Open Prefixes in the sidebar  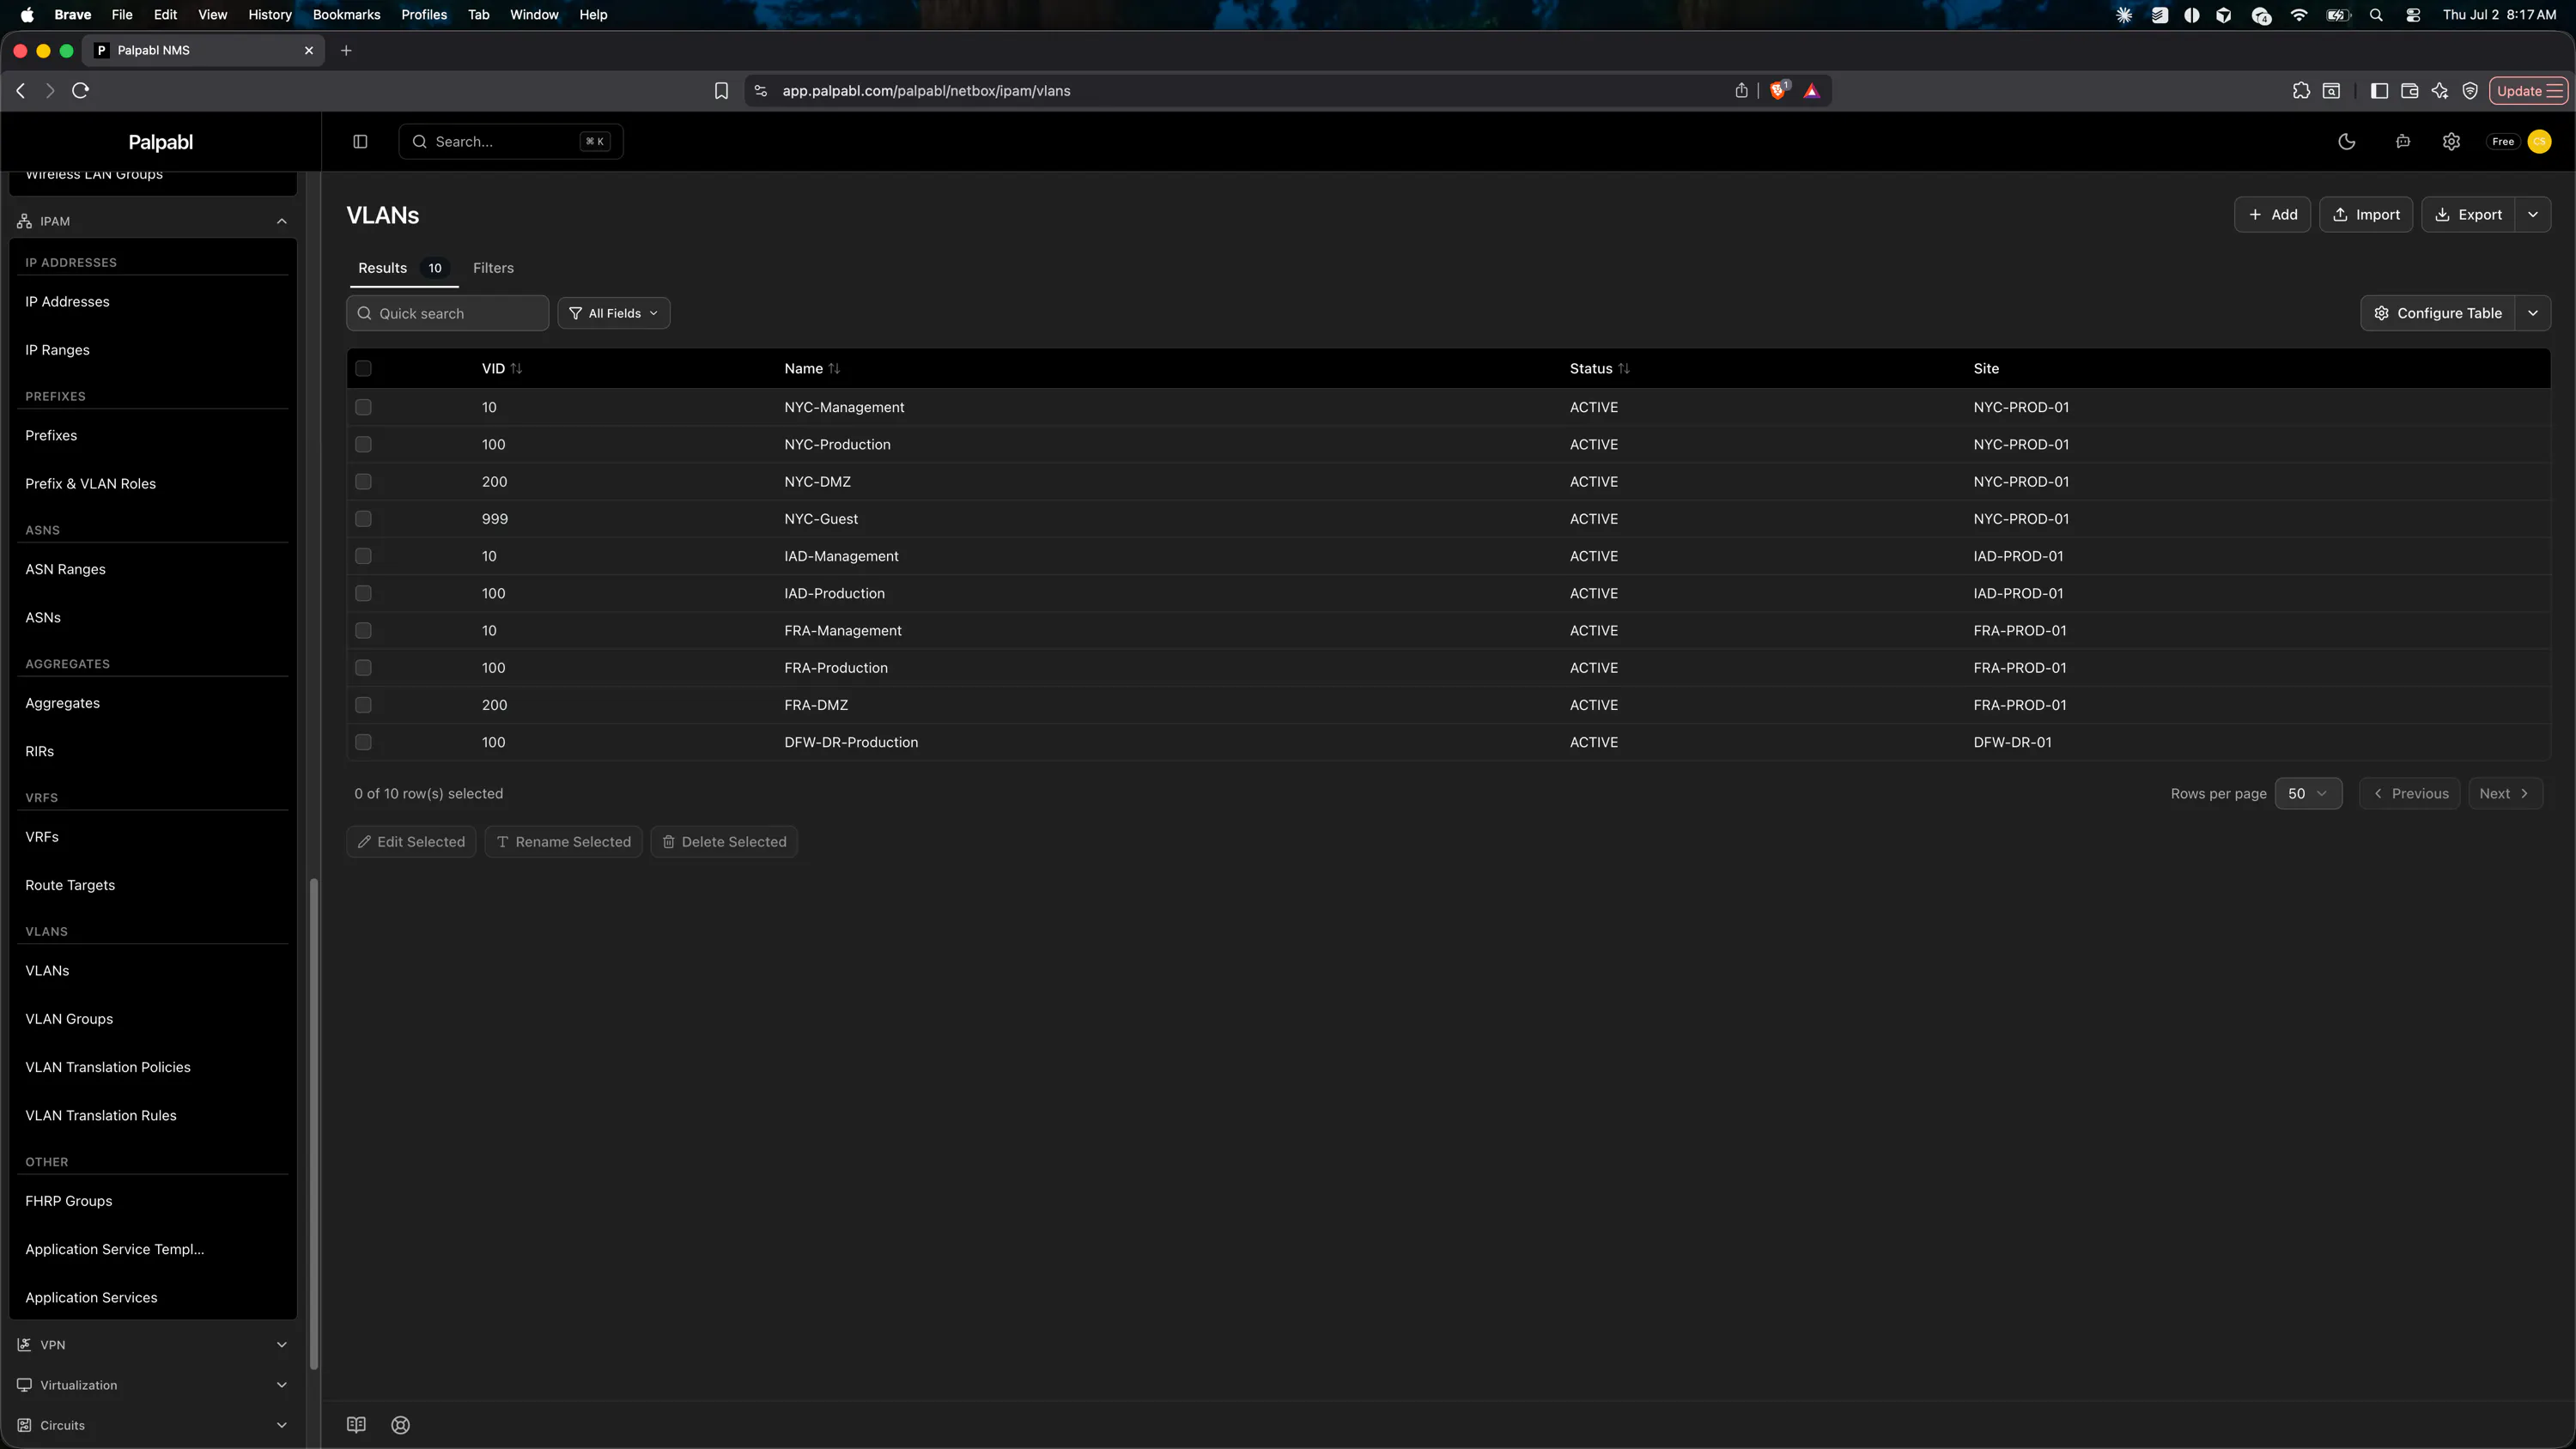pos(51,436)
